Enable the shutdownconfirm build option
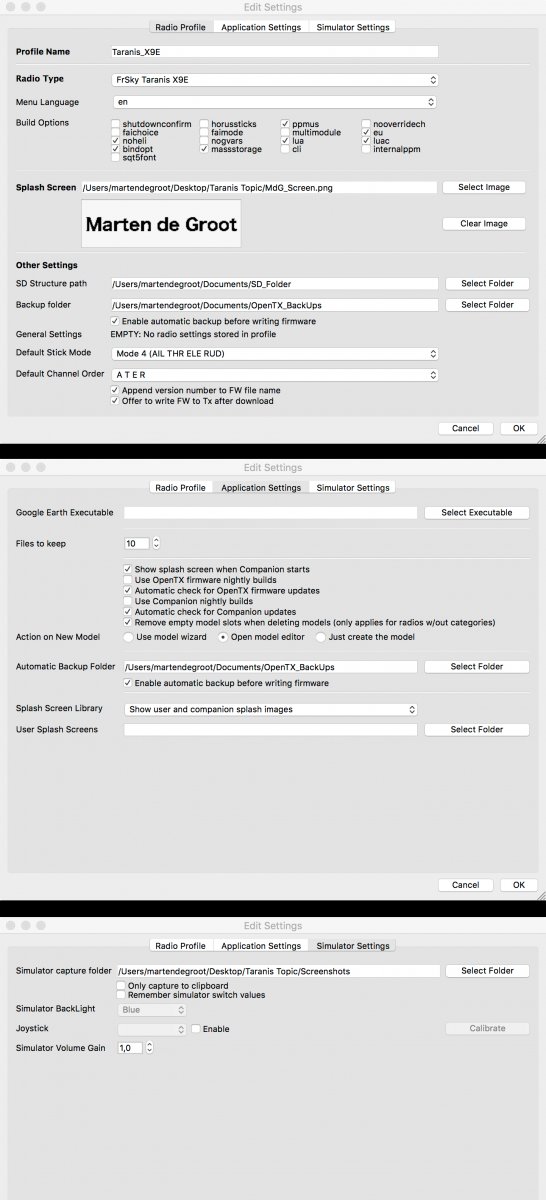Screen dimensions: 546x1200 click(x=116, y=124)
